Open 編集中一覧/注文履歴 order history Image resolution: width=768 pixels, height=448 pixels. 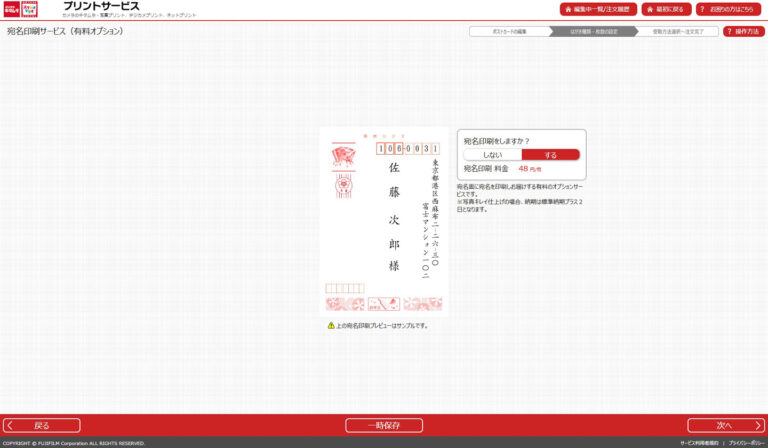coord(598,9)
